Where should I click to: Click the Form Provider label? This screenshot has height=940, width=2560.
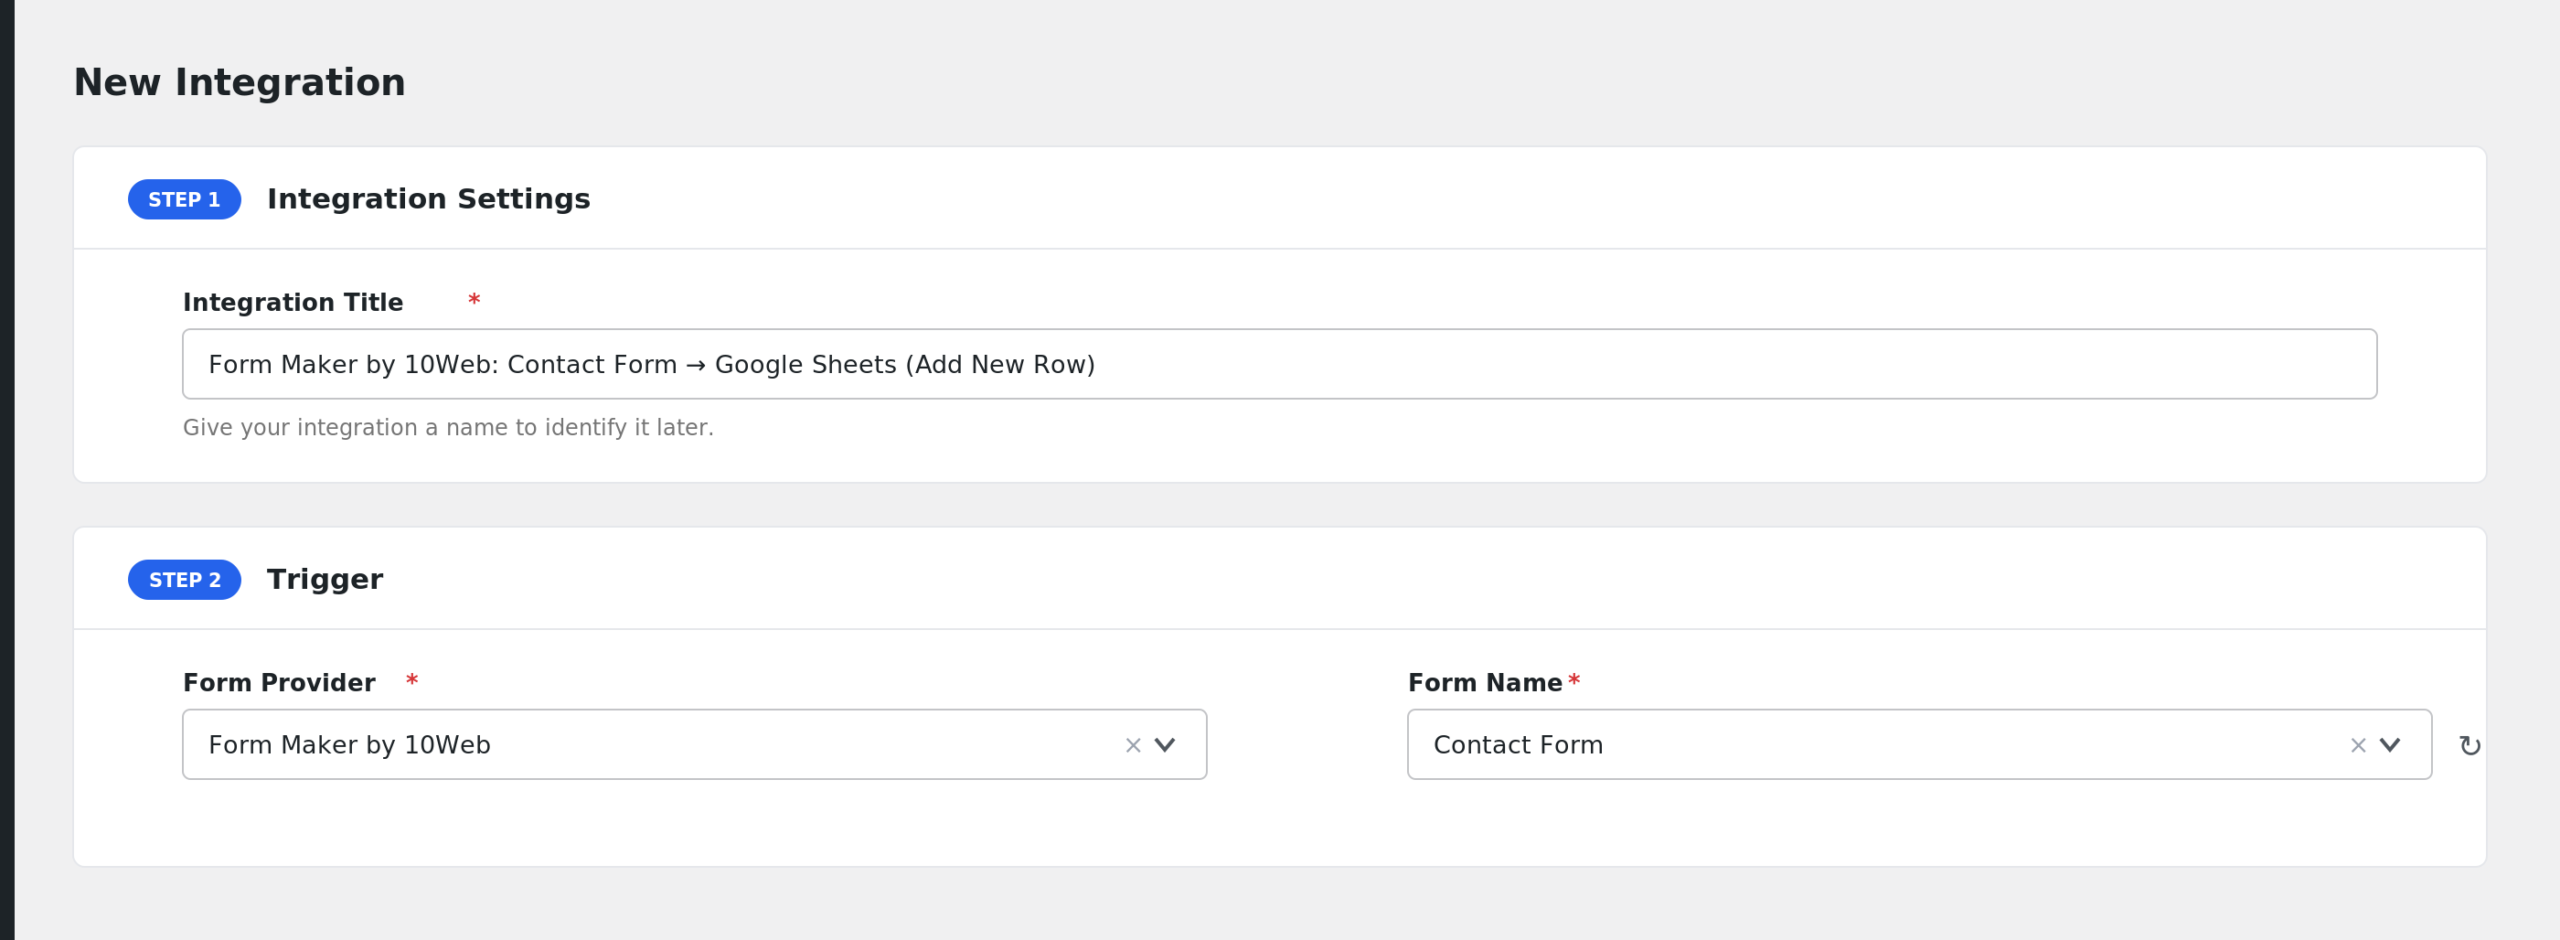pyautogui.click(x=279, y=683)
